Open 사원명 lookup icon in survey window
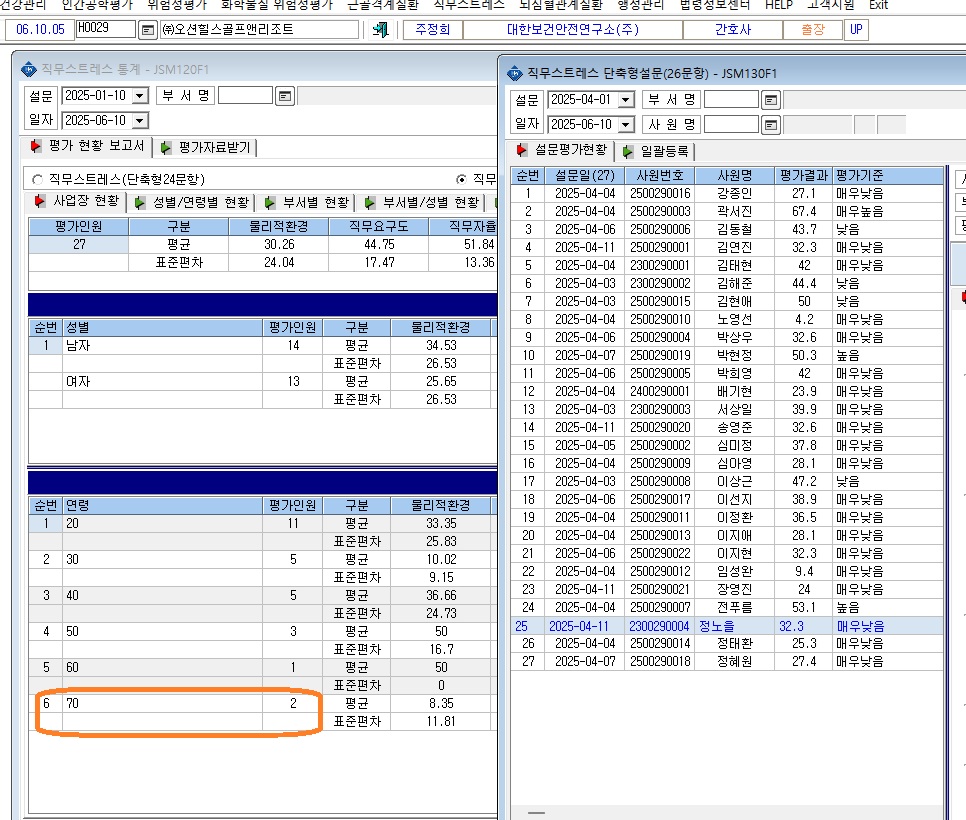Viewport: 966px width, 820px height. [771, 125]
